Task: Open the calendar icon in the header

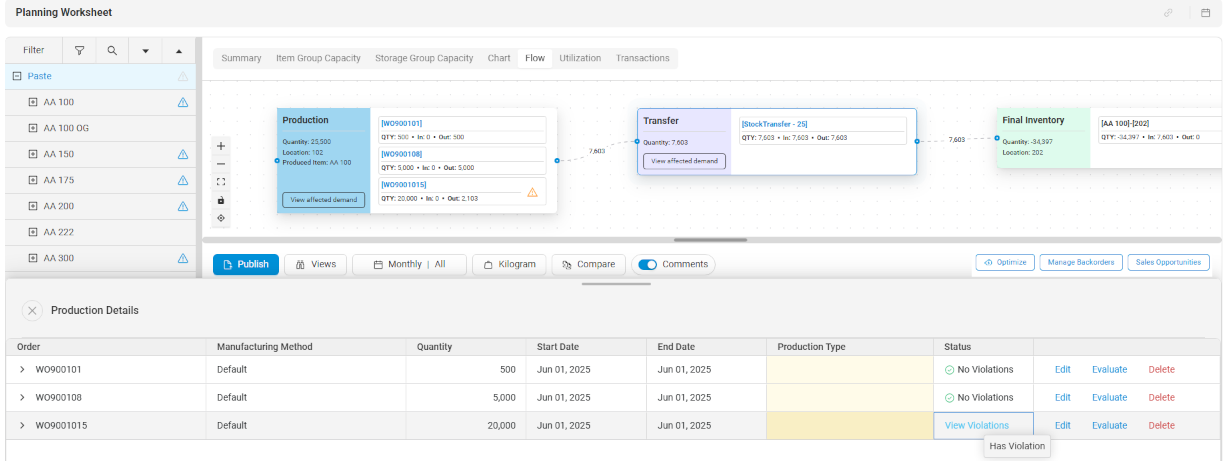Action: pos(1205,13)
